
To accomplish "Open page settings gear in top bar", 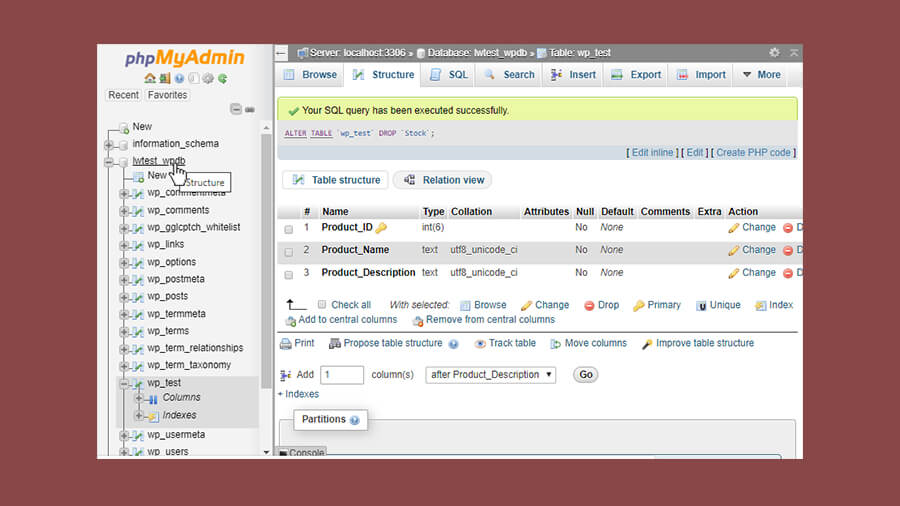I will pyautogui.click(x=774, y=53).
